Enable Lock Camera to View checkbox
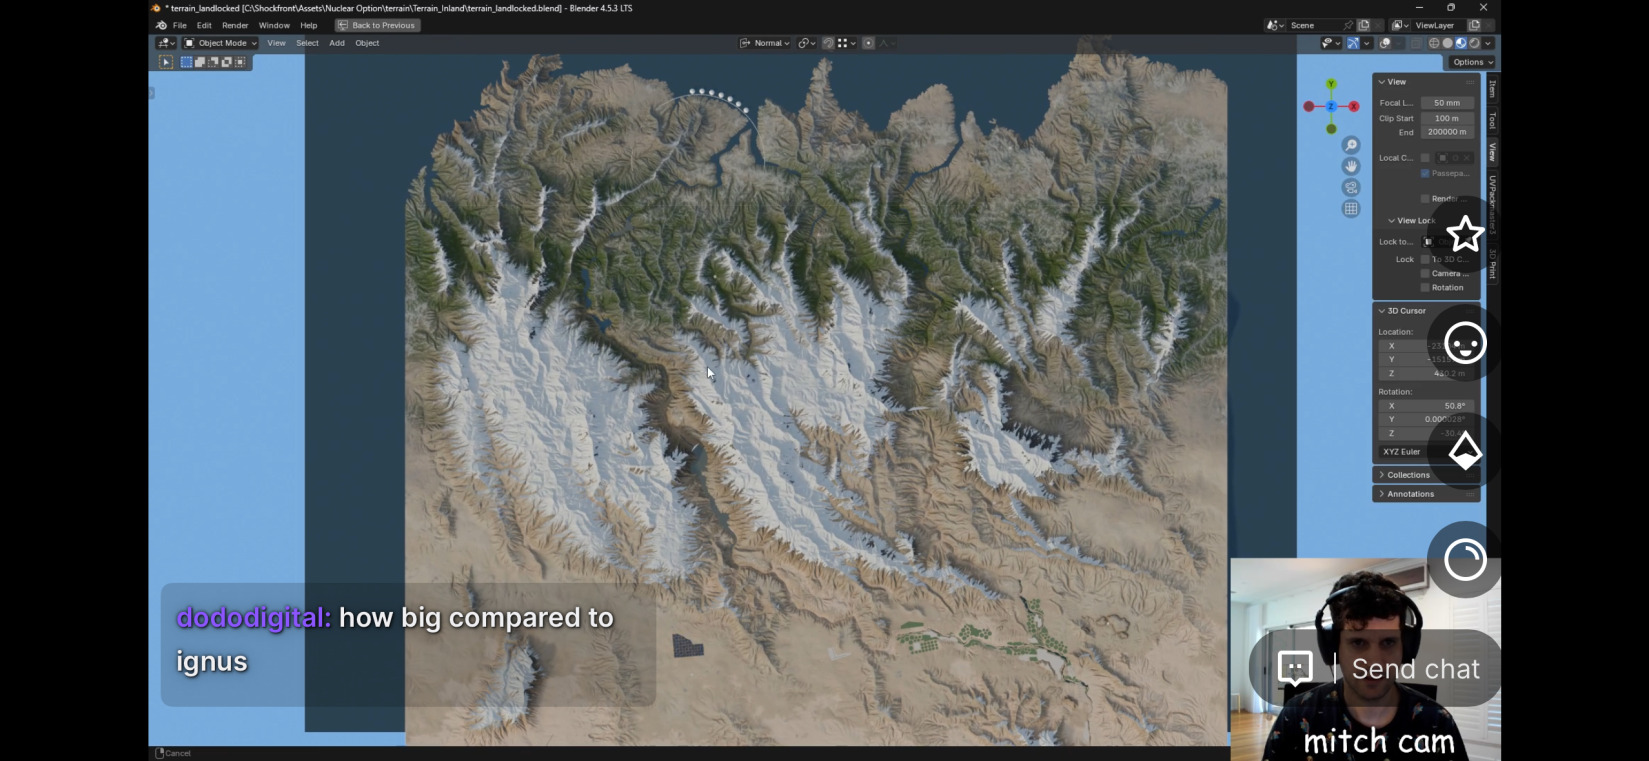 tap(1425, 273)
